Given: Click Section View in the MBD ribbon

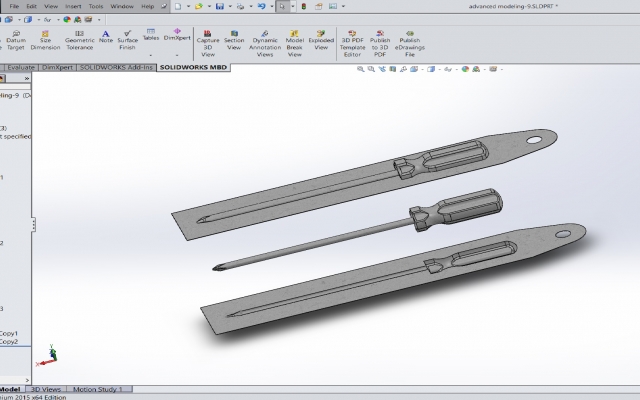Looking at the screenshot, I should pos(234,40).
